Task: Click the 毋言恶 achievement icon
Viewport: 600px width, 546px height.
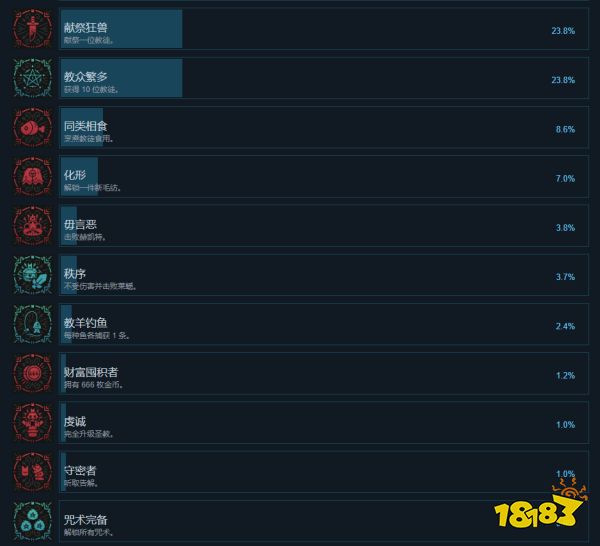Action: point(33,226)
